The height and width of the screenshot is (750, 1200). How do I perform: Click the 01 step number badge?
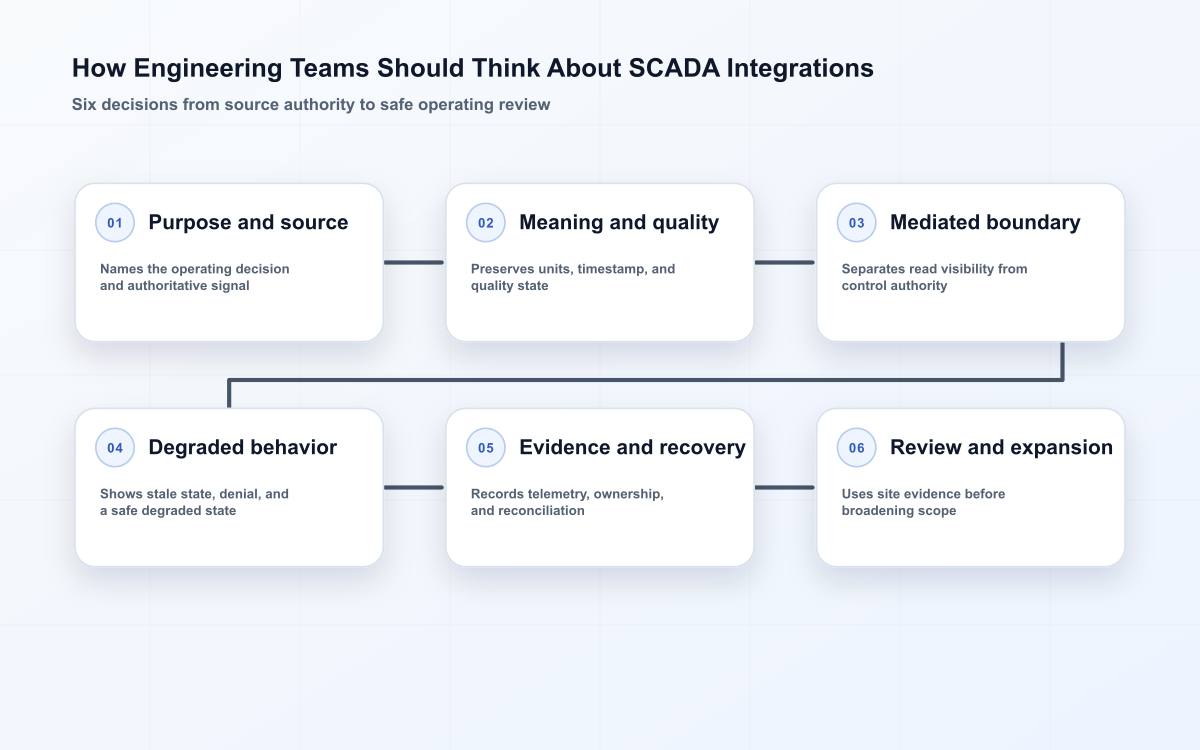115,223
